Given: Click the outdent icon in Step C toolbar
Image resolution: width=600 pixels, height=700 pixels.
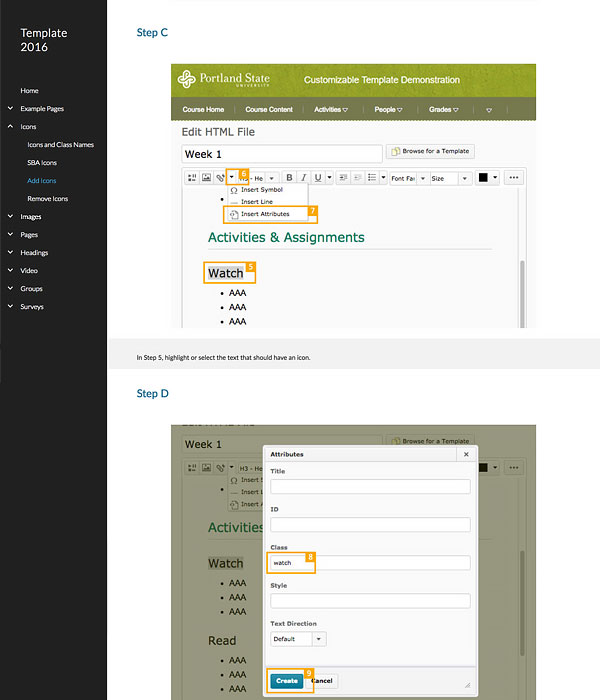Looking at the screenshot, I should [x=358, y=178].
